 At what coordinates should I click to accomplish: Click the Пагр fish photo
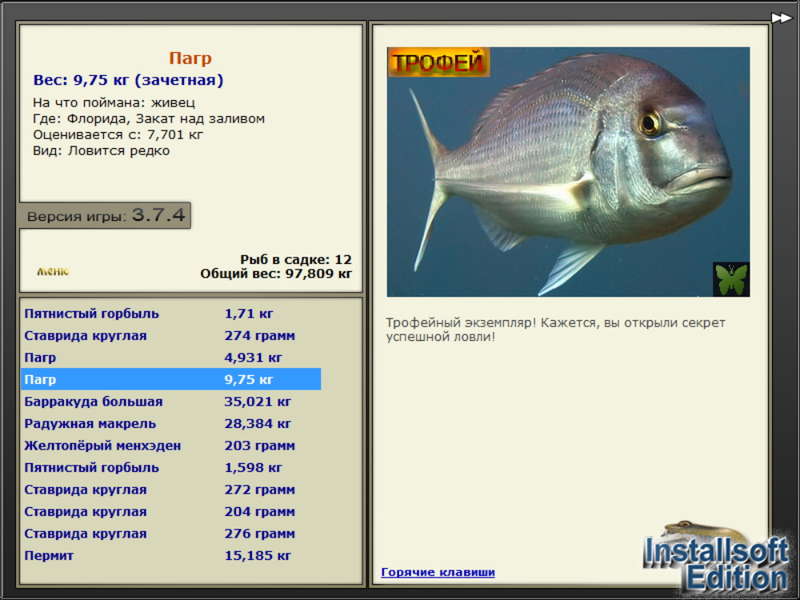click(x=568, y=172)
